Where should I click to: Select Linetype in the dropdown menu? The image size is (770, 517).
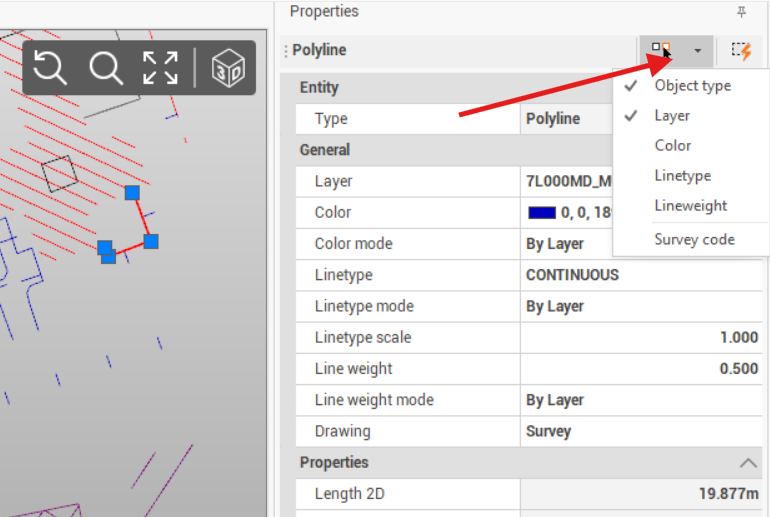(x=682, y=176)
